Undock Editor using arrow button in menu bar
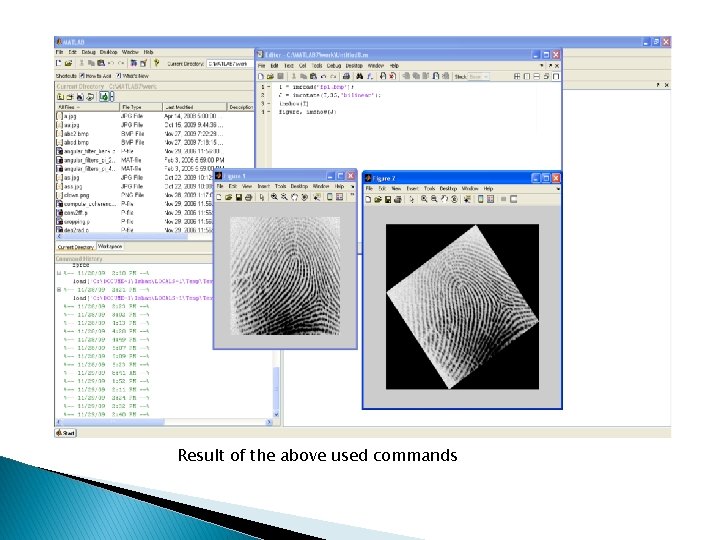 click(550, 66)
